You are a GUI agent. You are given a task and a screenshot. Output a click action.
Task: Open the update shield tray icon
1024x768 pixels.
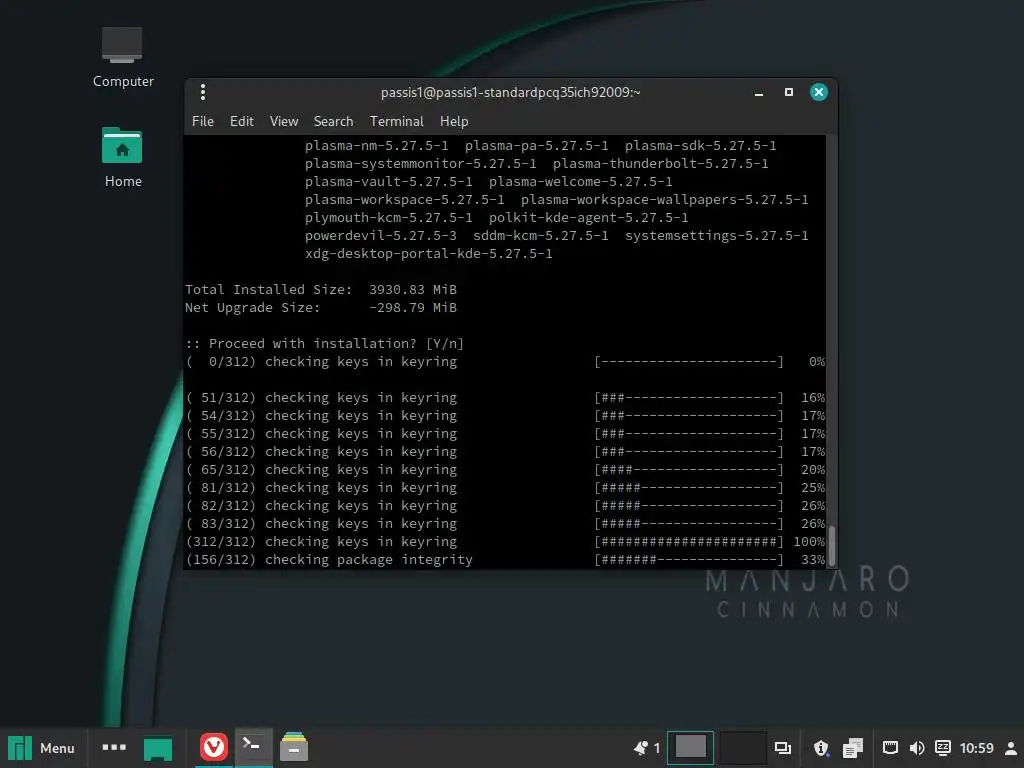[821, 748]
